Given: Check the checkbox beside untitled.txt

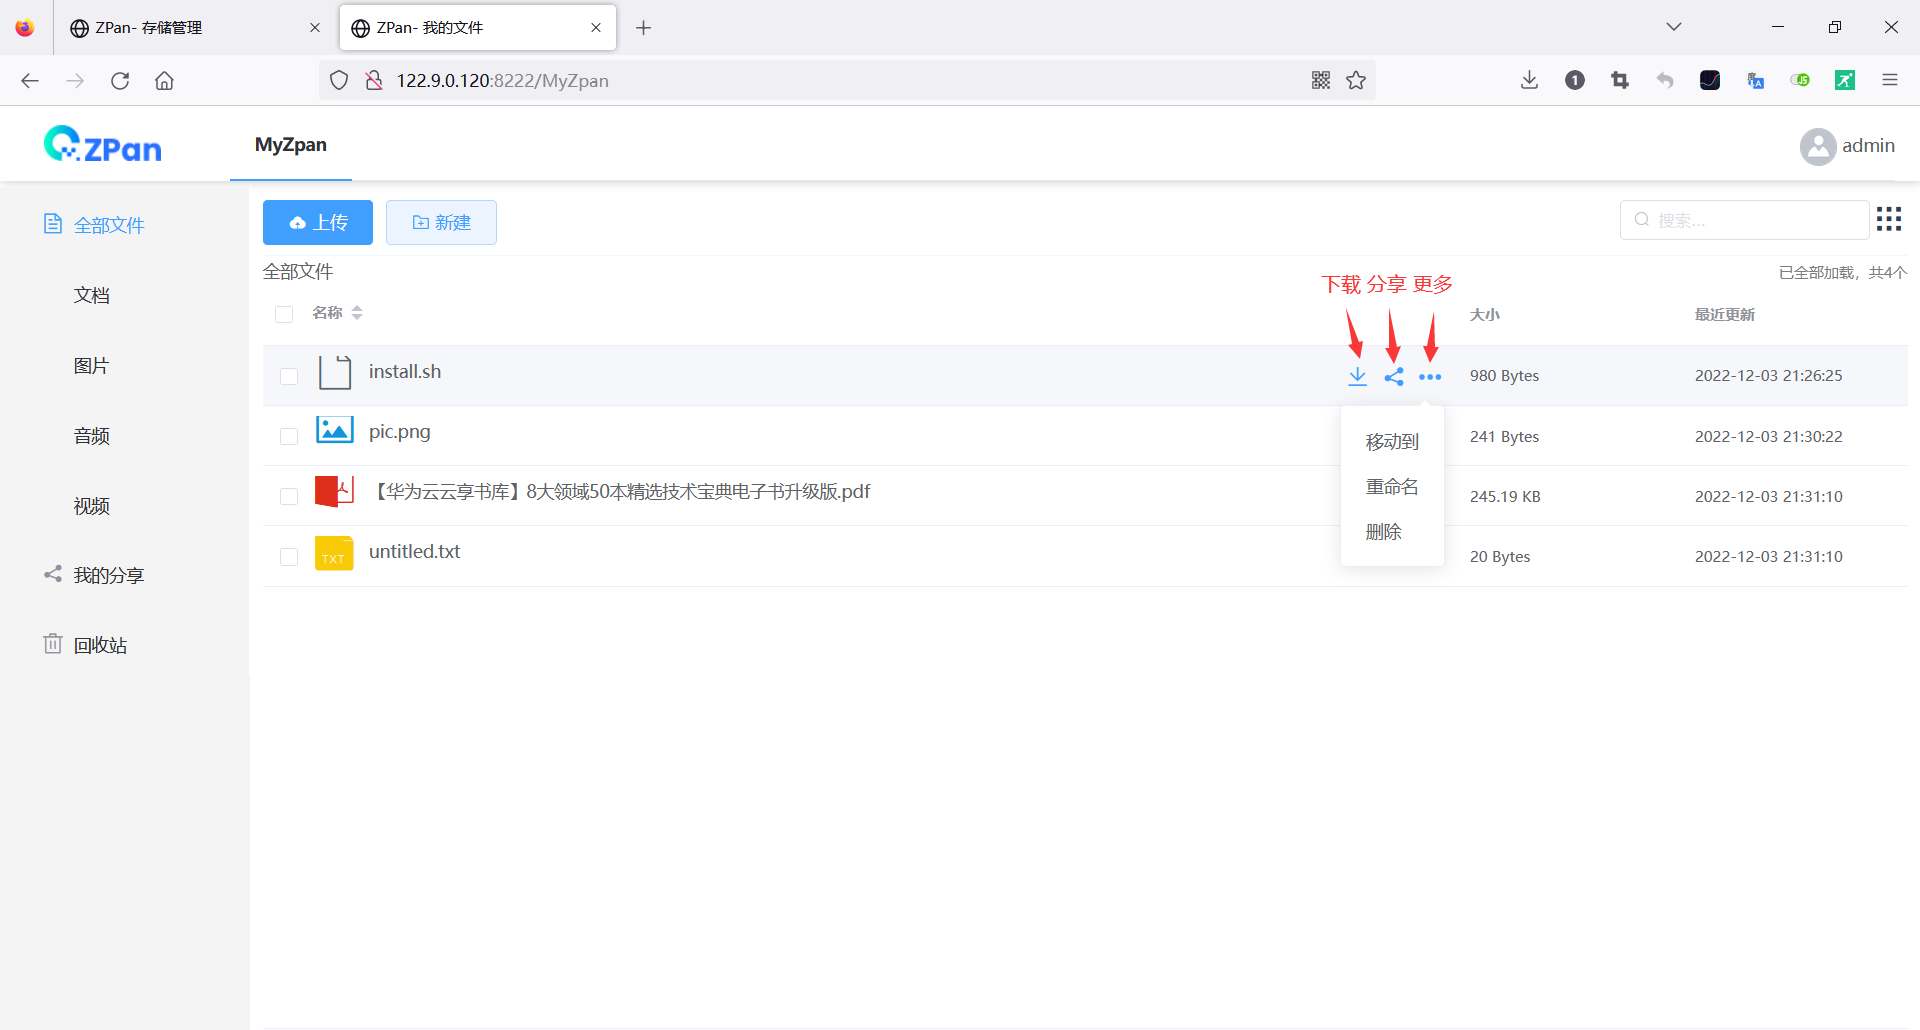Looking at the screenshot, I should 289,556.
